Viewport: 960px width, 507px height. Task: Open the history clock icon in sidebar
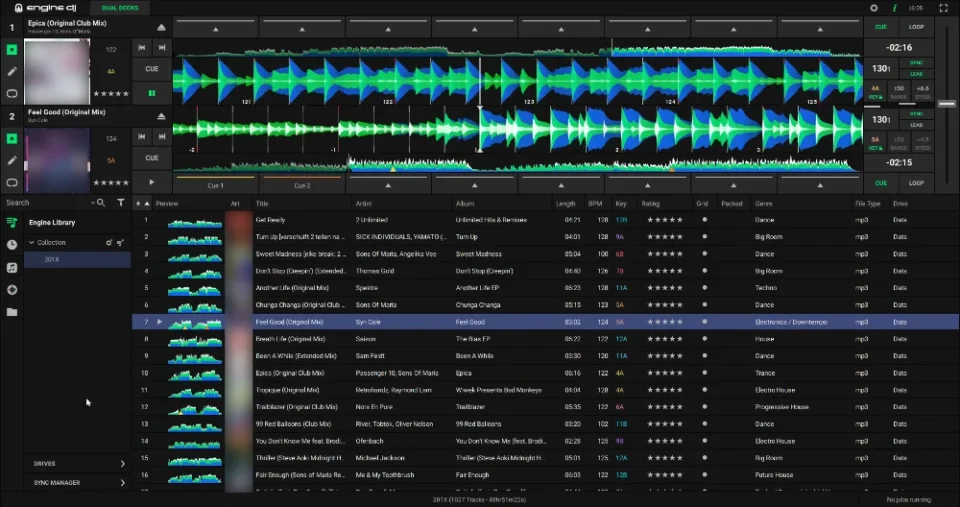click(x=12, y=244)
